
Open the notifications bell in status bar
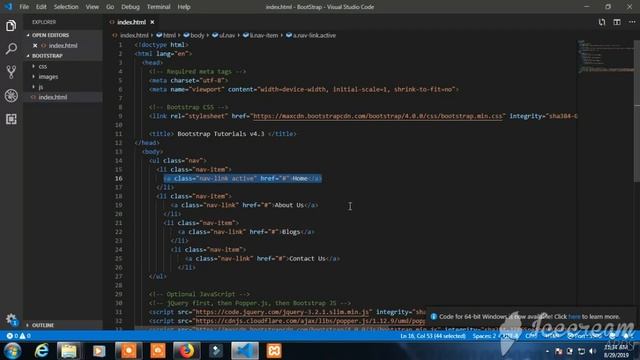[627, 336]
